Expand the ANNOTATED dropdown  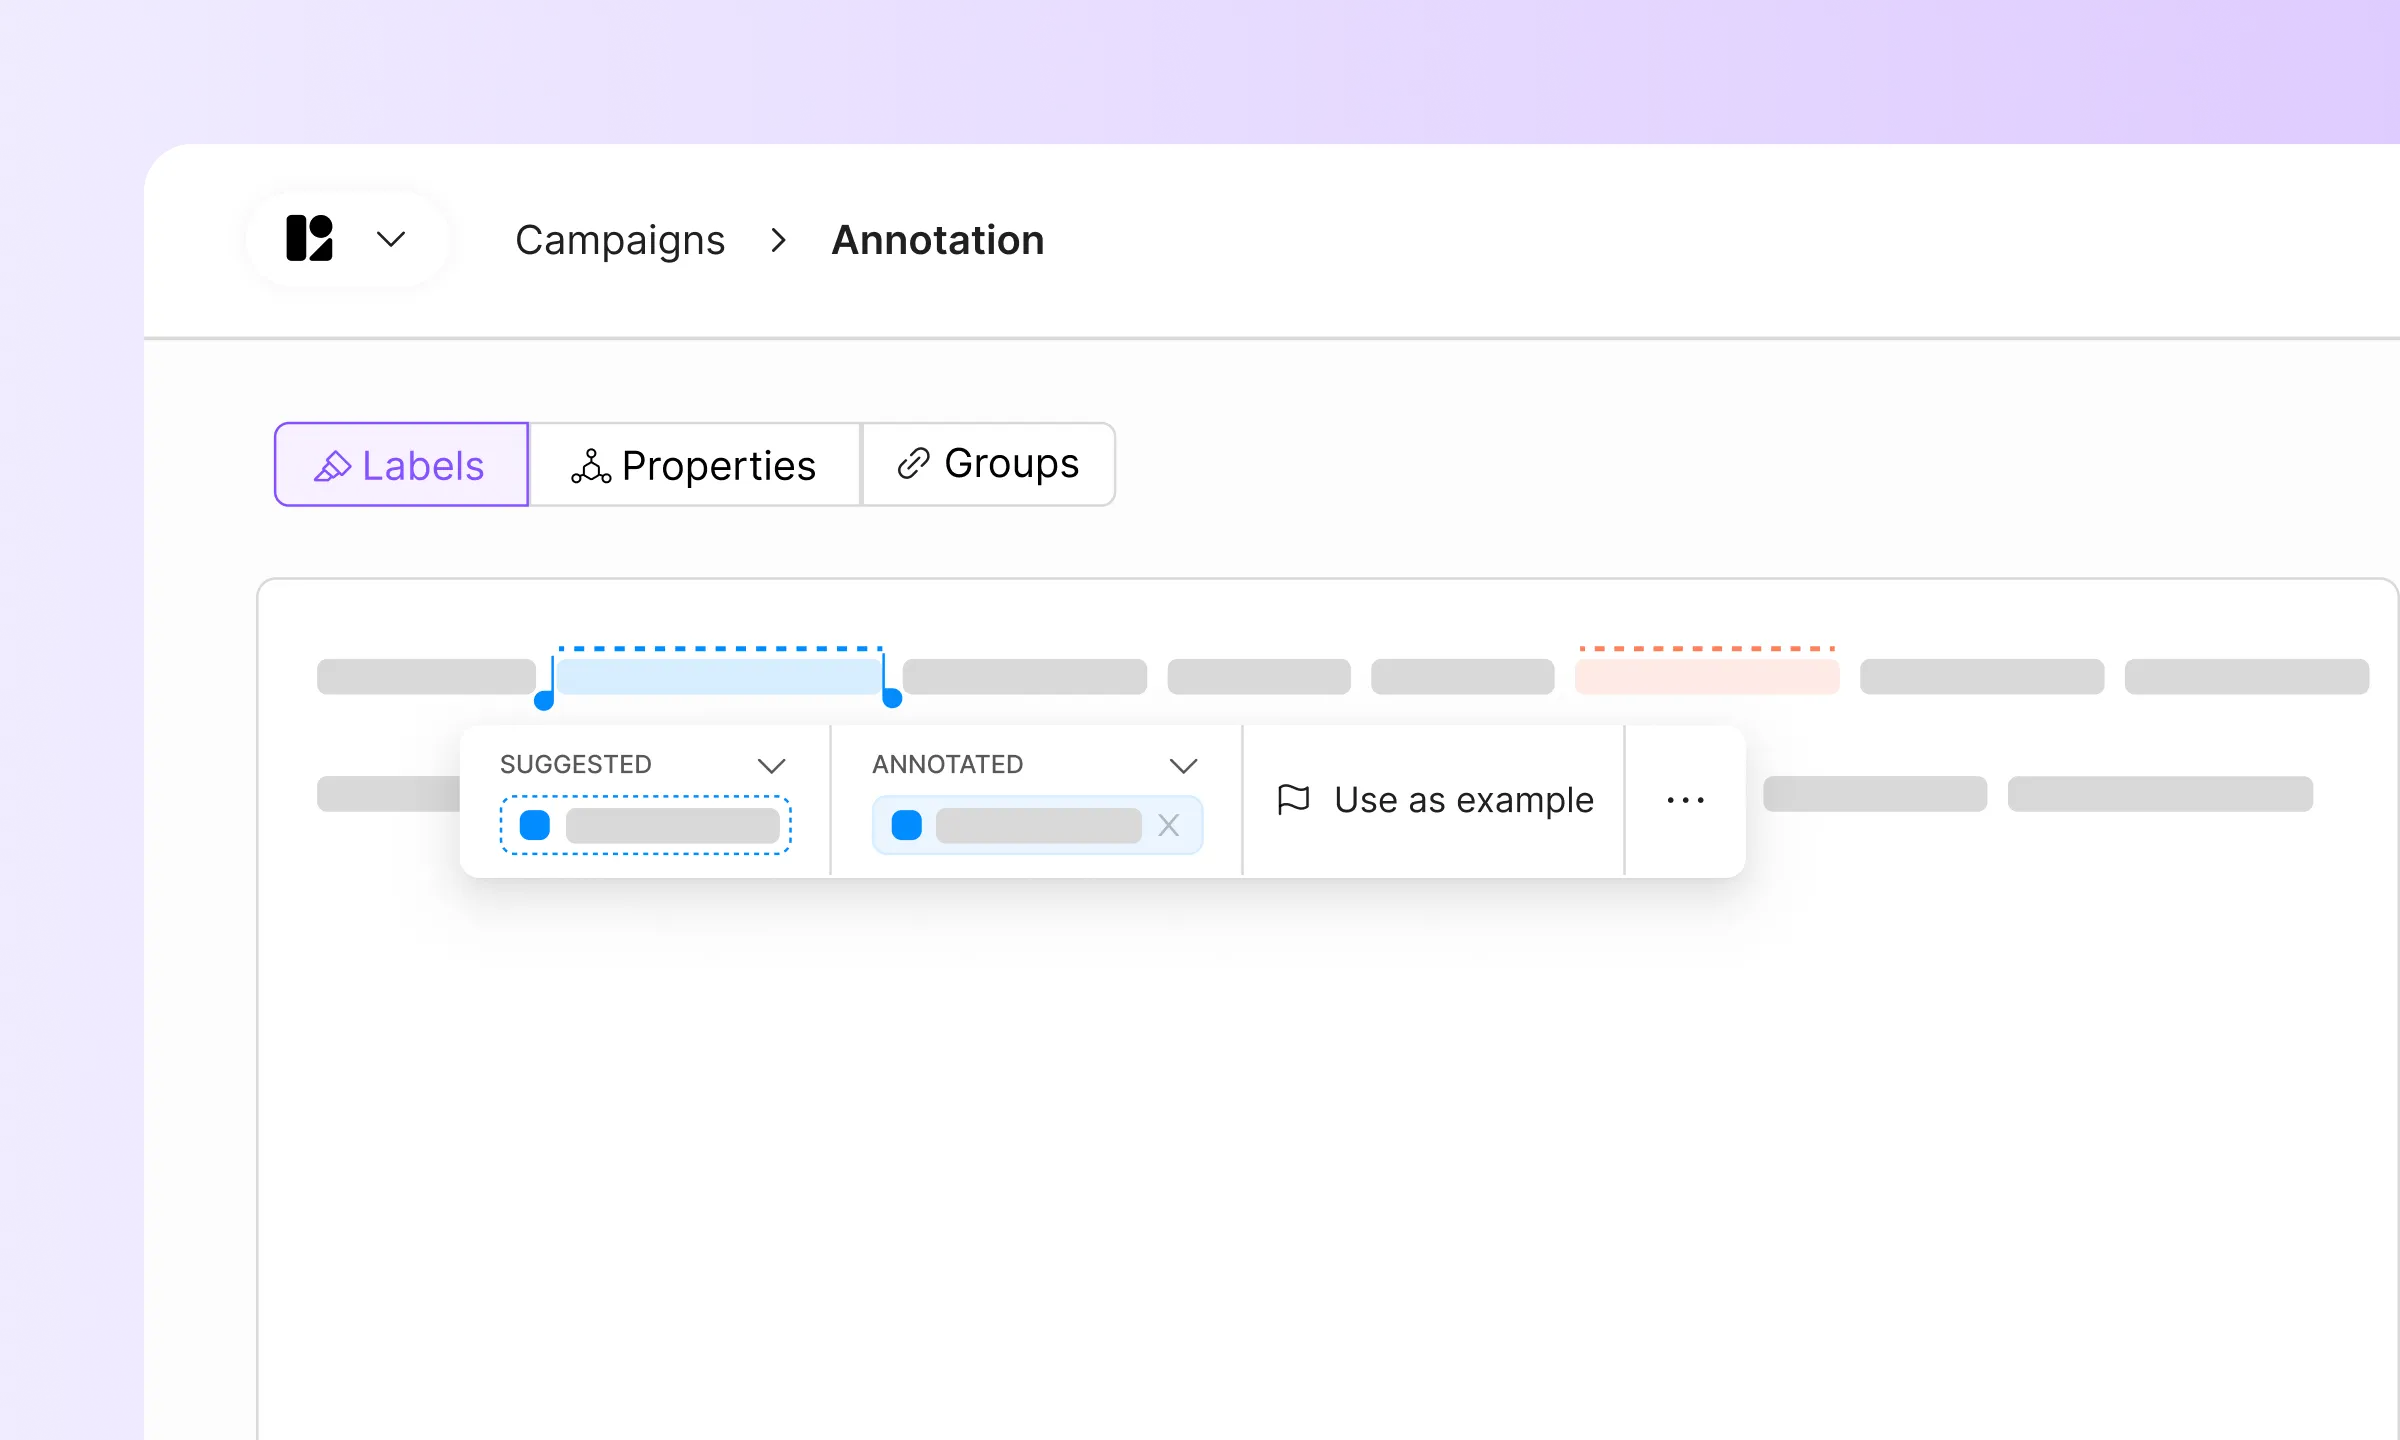(1184, 765)
